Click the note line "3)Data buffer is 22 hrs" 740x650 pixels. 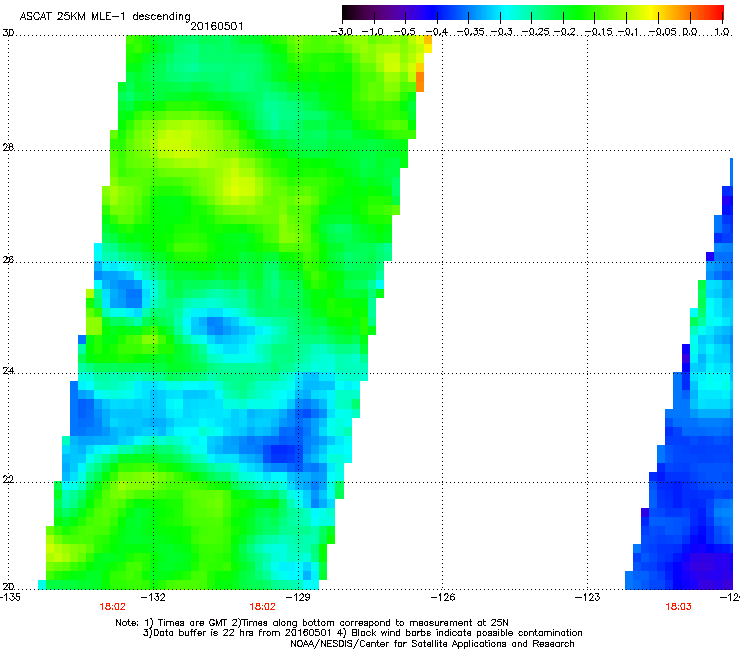(x=362, y=633)
